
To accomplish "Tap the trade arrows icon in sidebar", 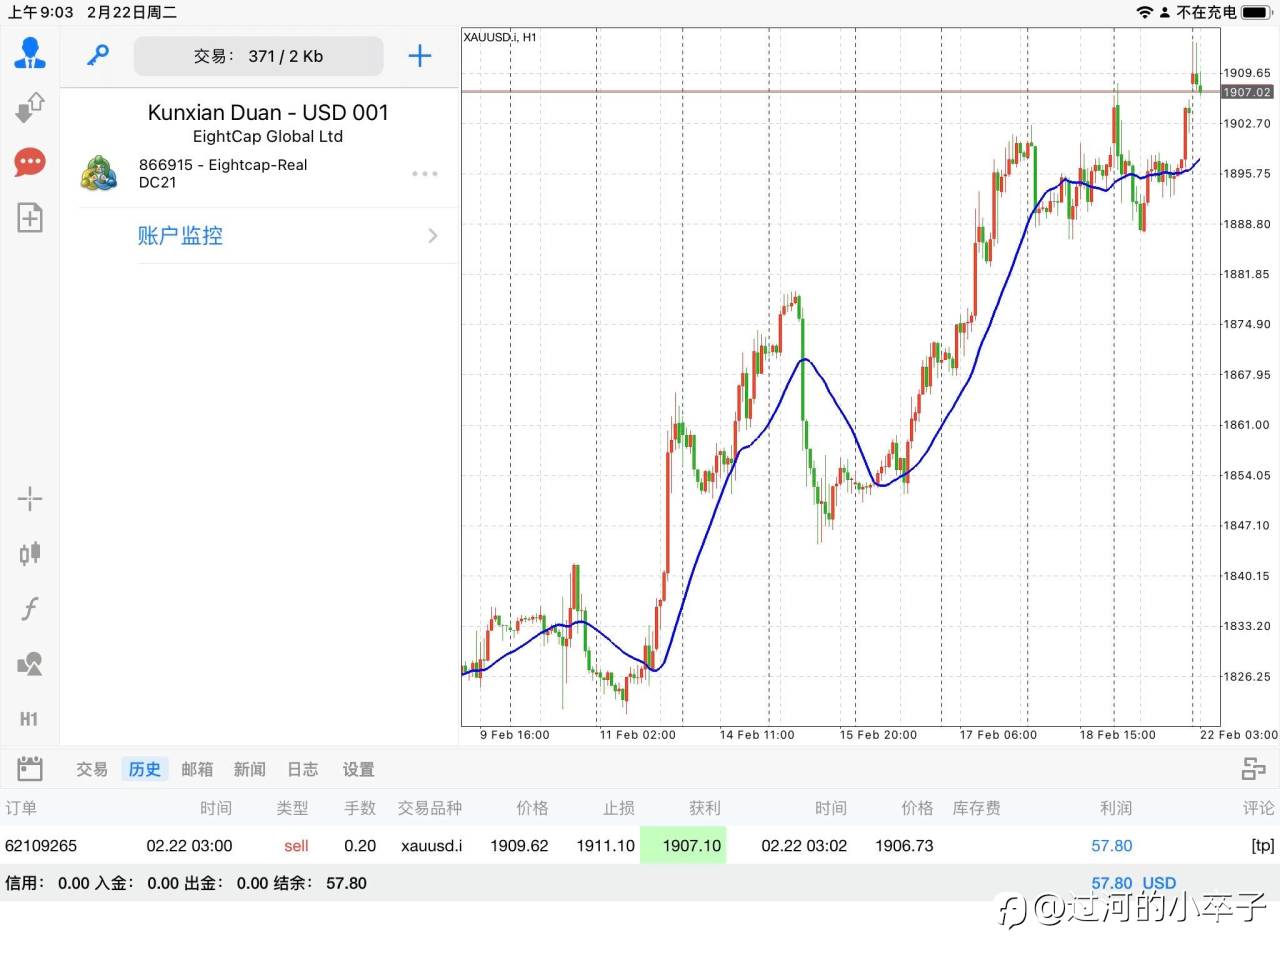I will pos(30,107).
